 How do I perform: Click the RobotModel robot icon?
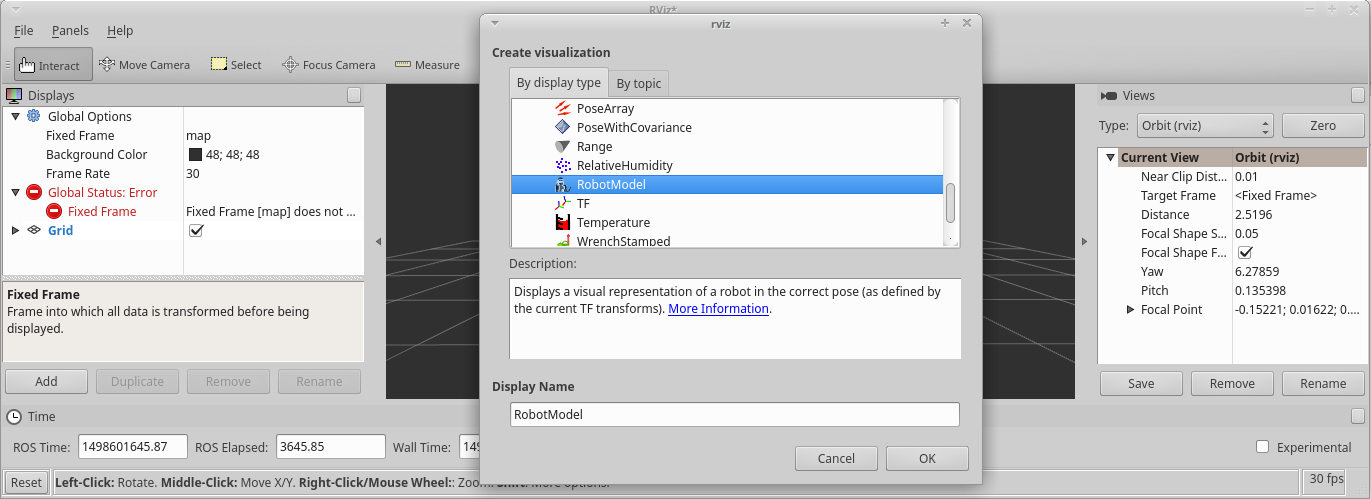[x=562, y=184]
